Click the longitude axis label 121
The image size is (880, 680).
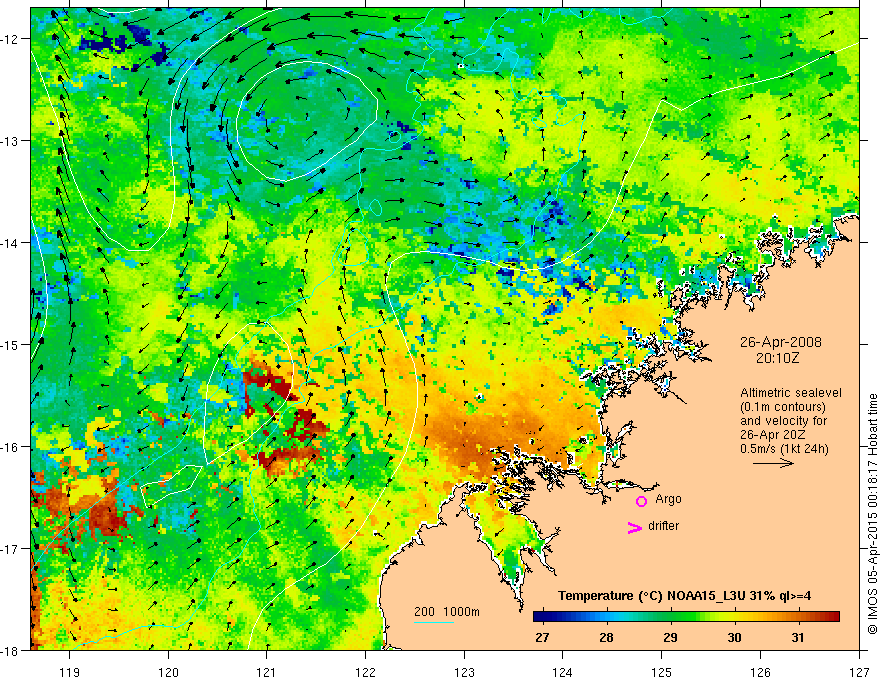pyautogui.click(x=267, y=672)
